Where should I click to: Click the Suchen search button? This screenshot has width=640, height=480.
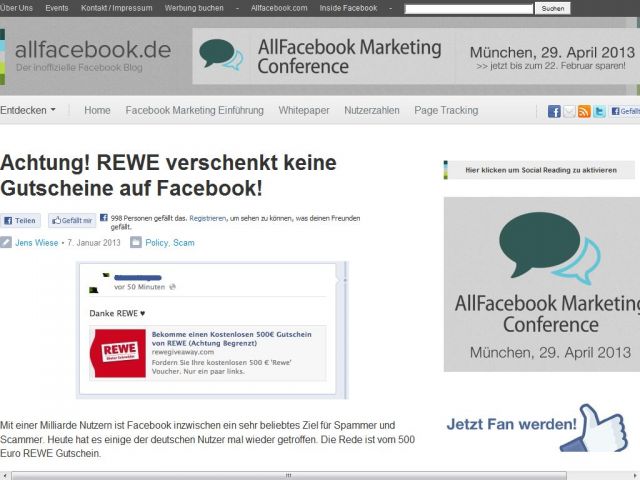pyautogui.click(x=553, y=8)
